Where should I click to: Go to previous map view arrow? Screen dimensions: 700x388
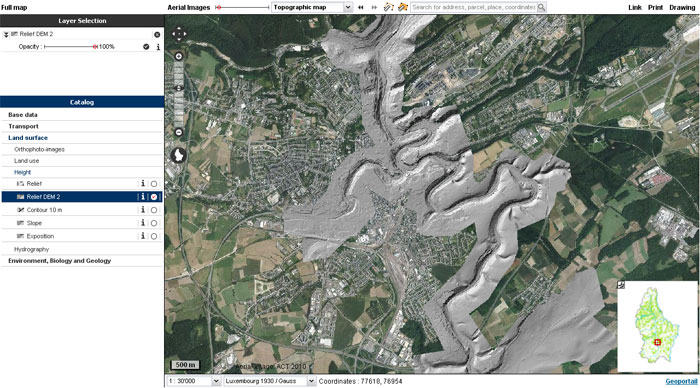click(361, 7)
